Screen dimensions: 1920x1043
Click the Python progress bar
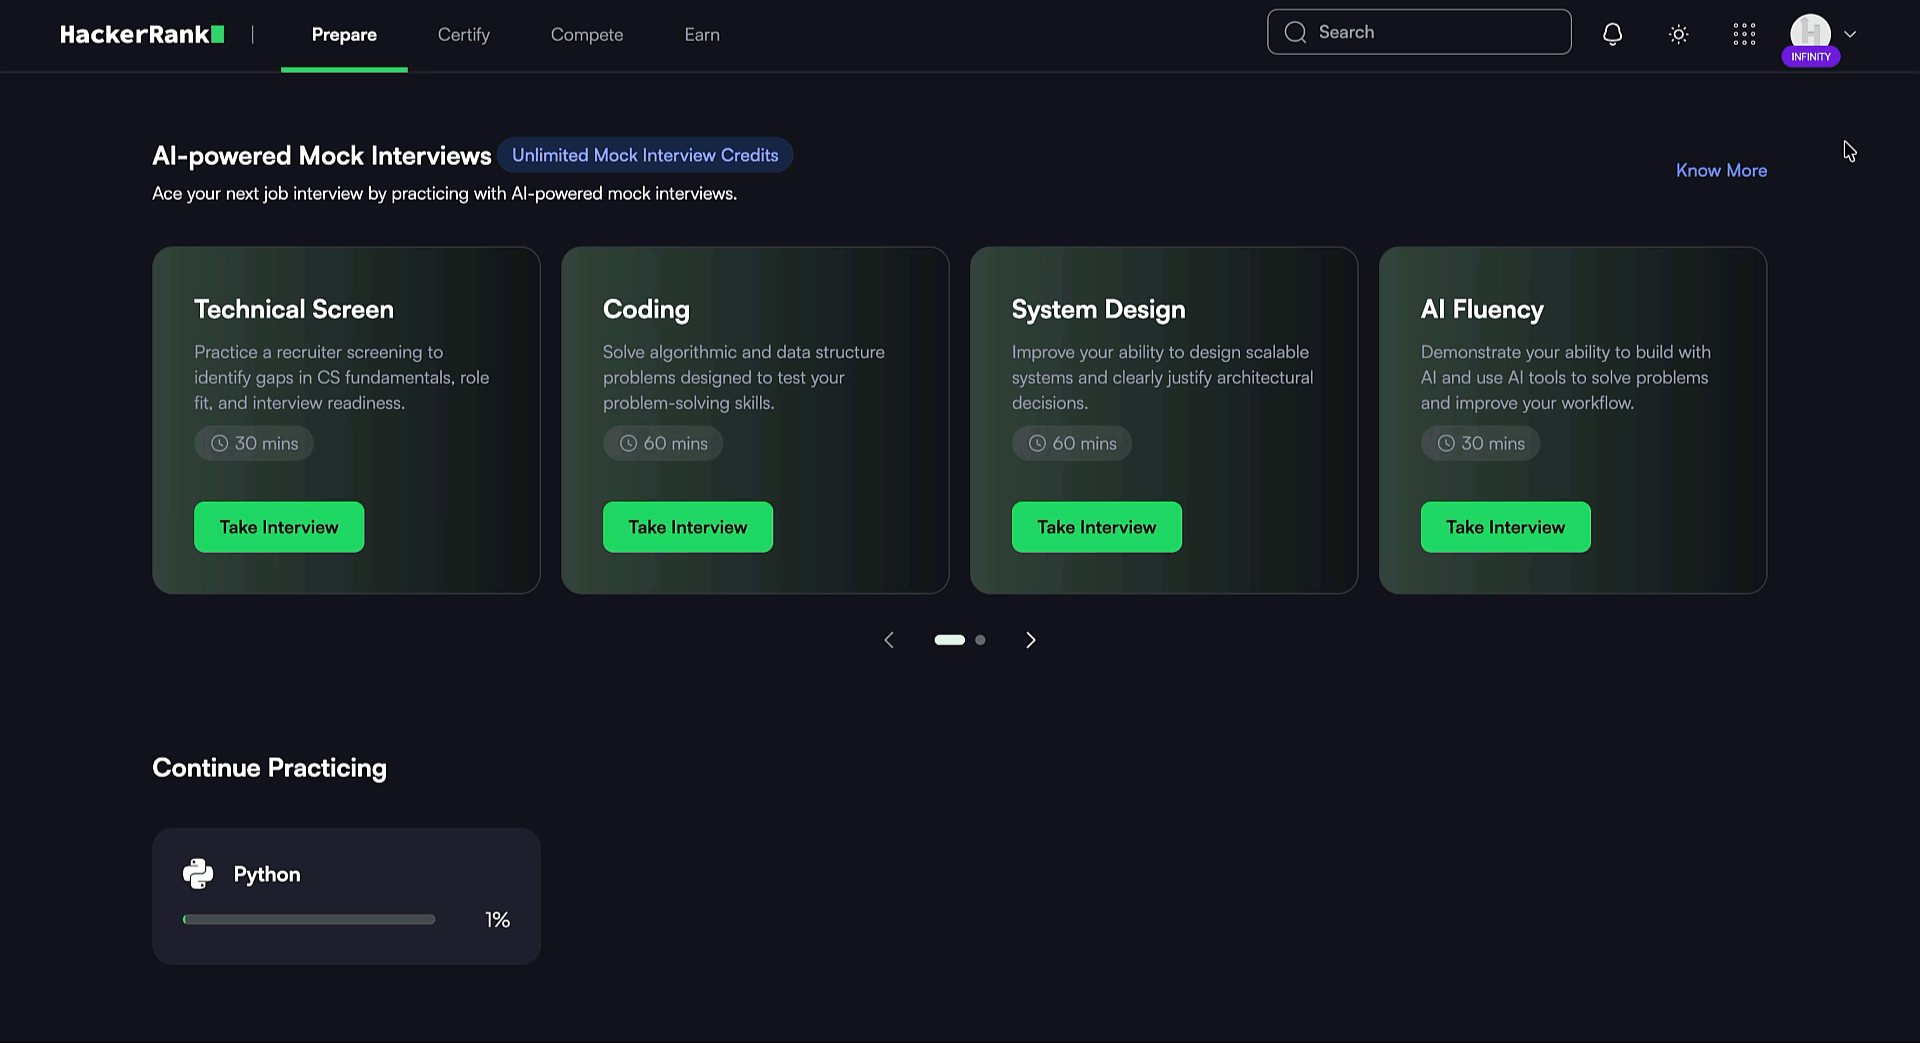[x=309, y=920]
